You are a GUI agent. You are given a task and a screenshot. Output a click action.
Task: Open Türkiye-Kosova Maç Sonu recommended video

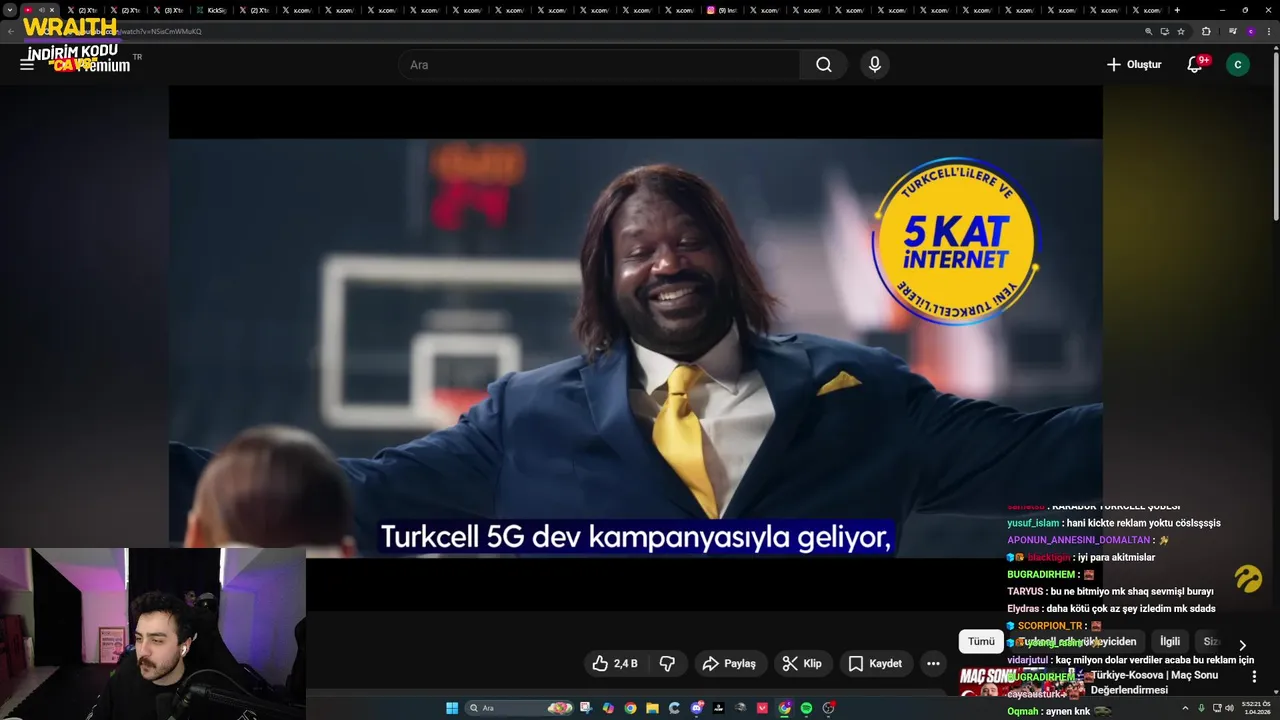pos(1154,682)
